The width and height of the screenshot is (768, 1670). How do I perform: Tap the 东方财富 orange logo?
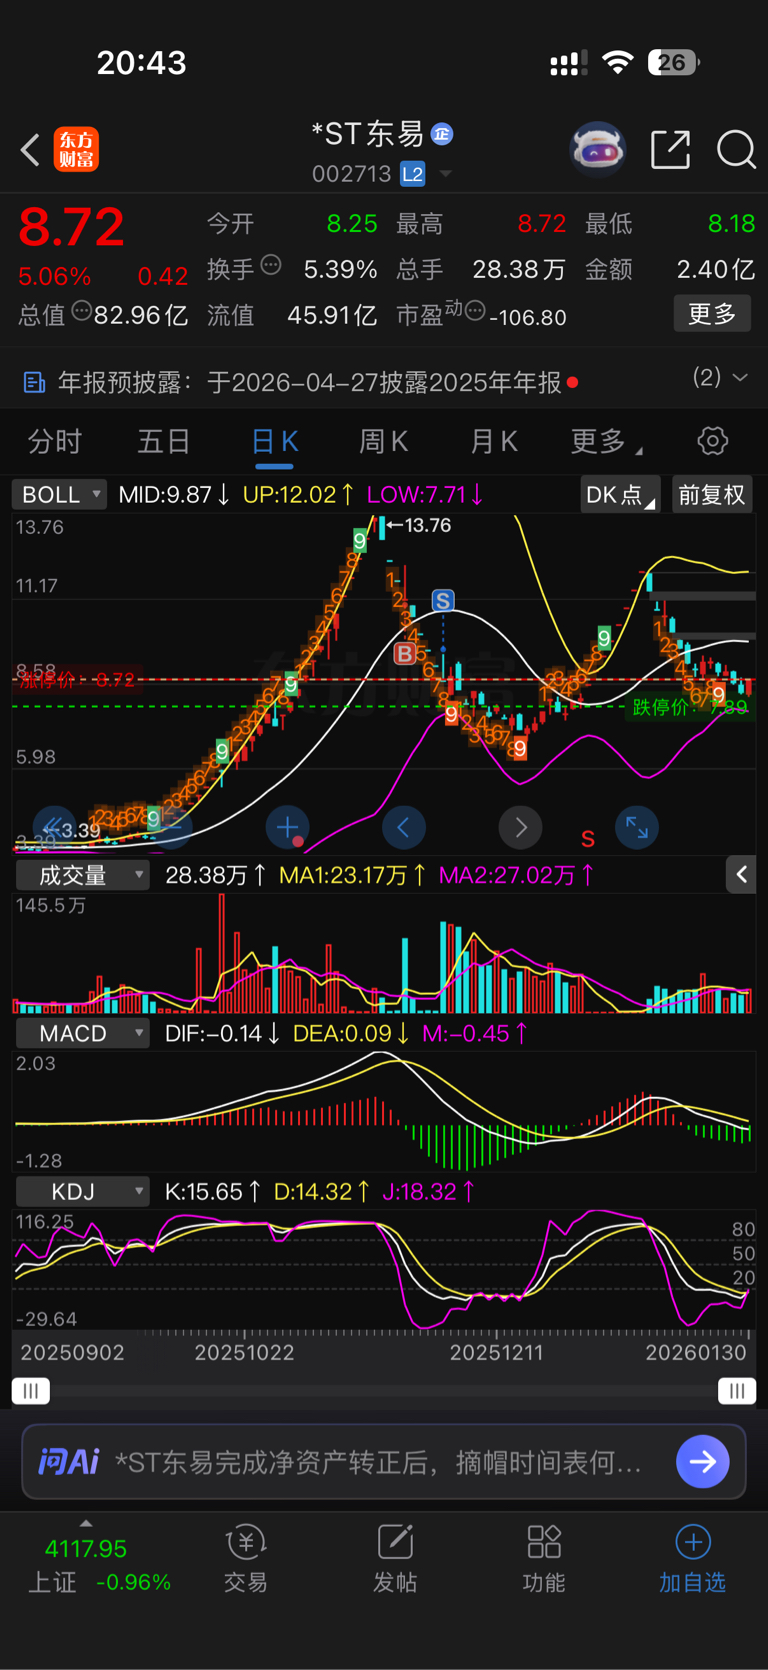pos(76,150)
